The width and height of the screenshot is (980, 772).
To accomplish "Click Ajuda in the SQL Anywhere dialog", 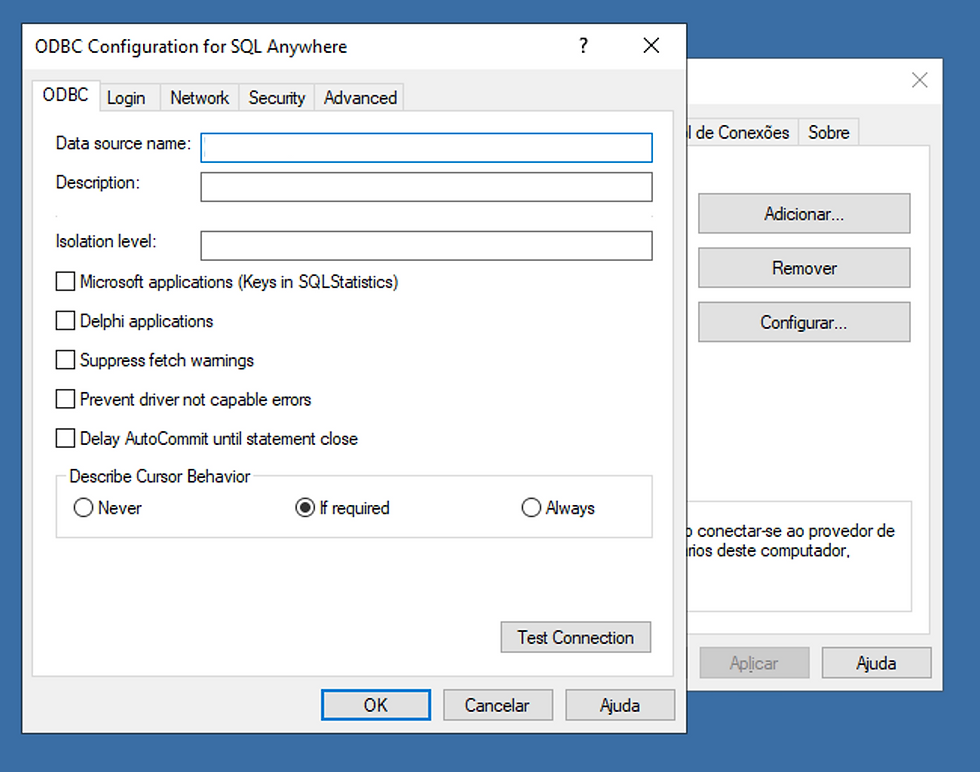I will point(620,705).
